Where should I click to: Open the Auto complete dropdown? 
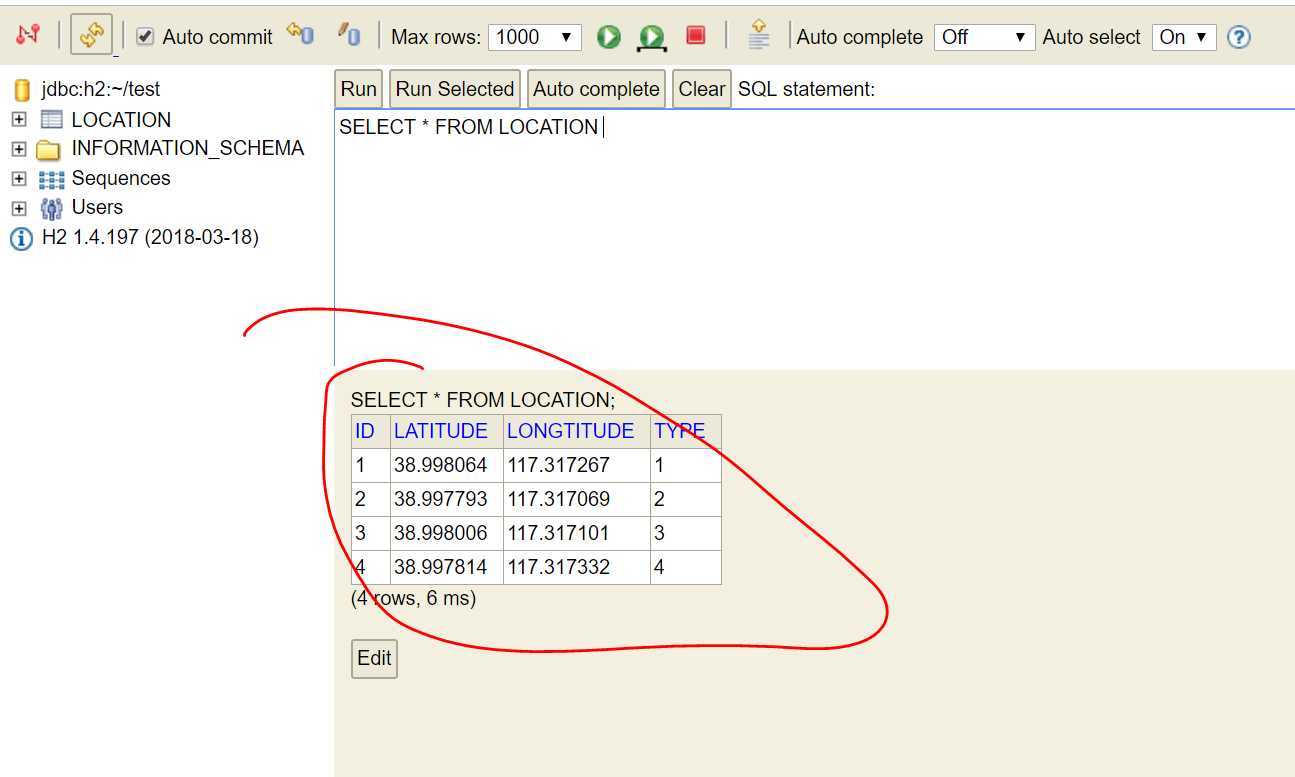click(x=984, y=37)
